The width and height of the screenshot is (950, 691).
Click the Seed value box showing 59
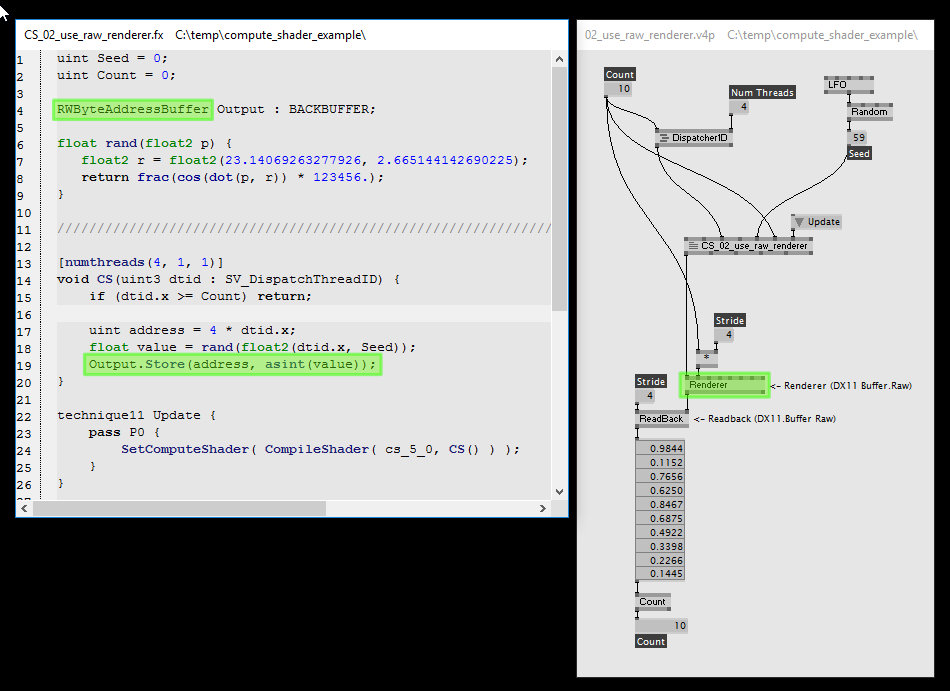[x=858, y=138]
